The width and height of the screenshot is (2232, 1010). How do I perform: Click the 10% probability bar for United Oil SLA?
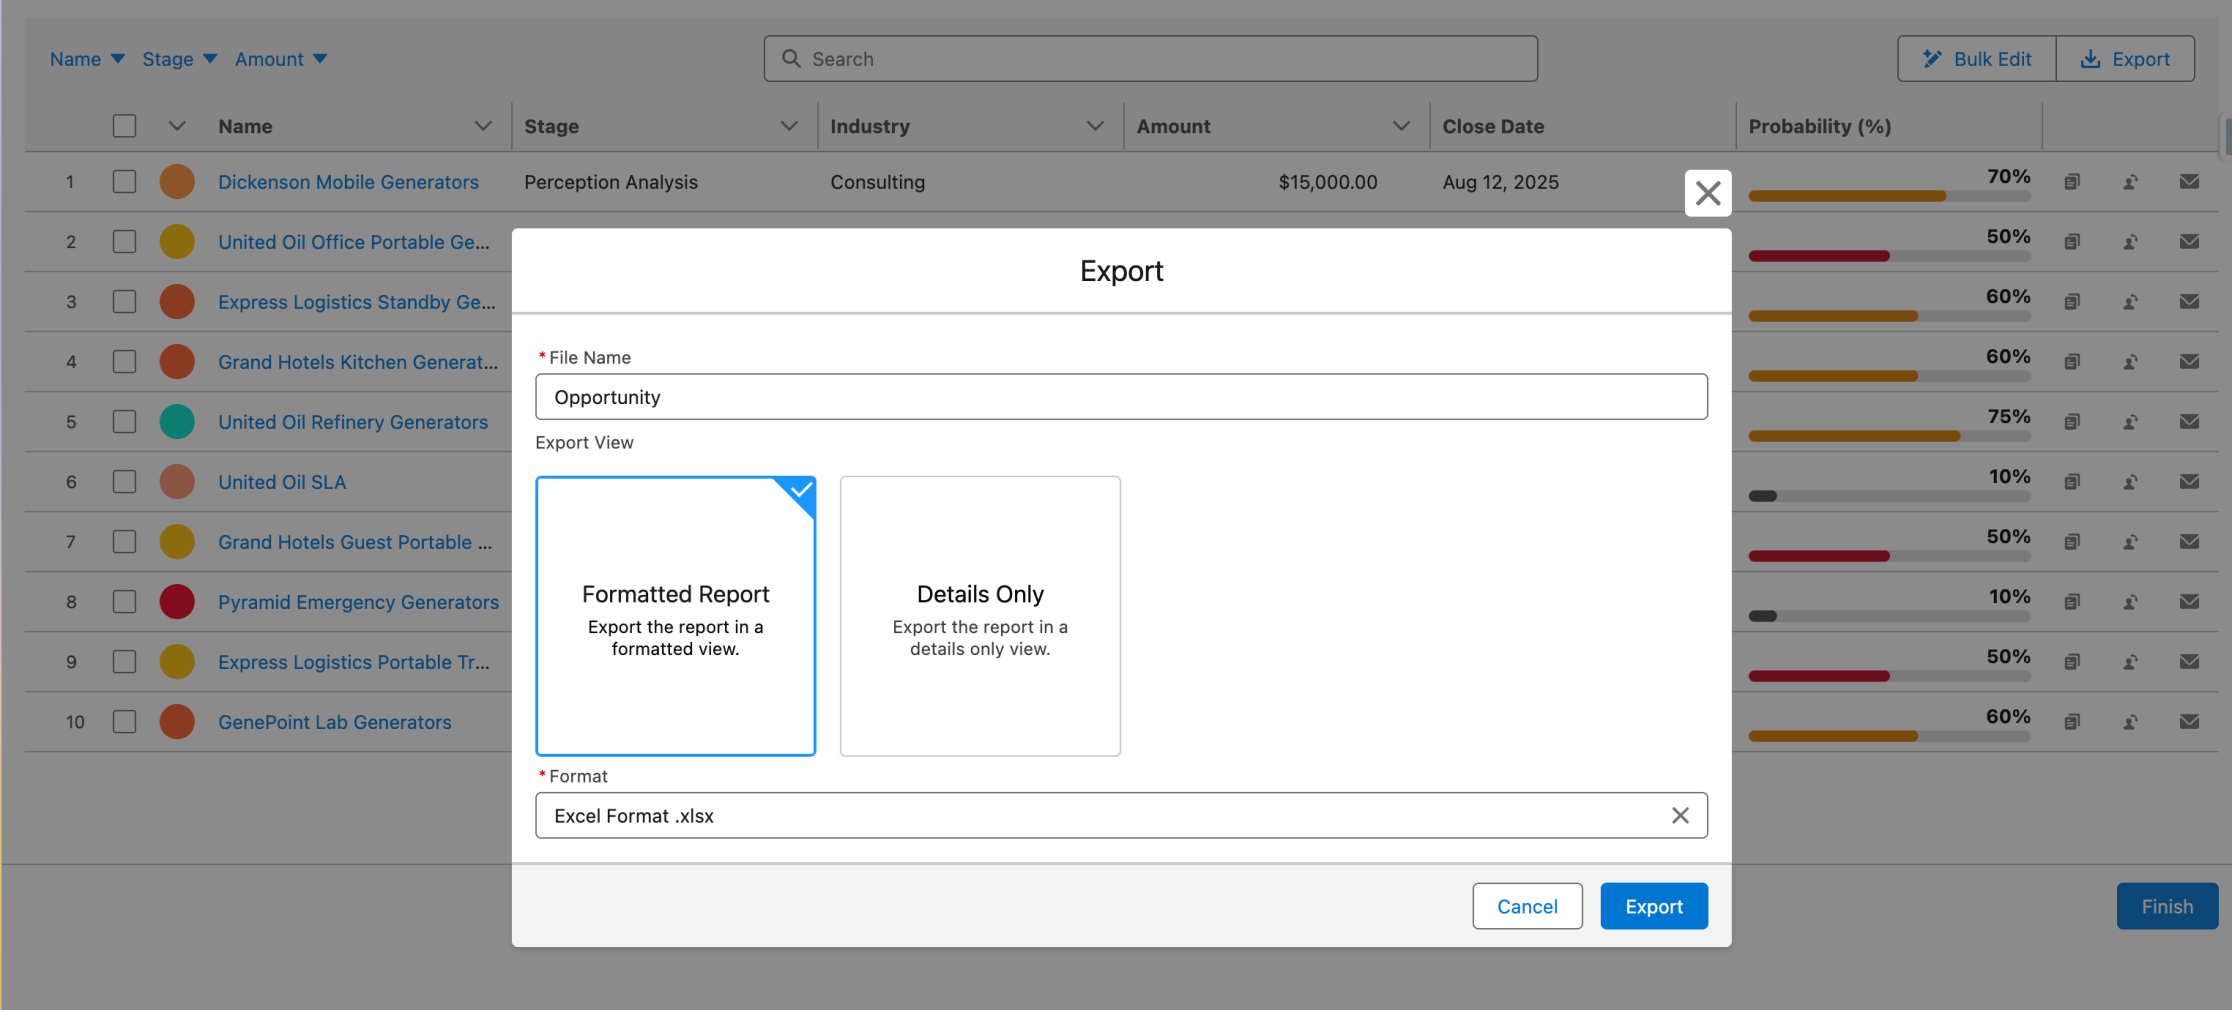1889,496
